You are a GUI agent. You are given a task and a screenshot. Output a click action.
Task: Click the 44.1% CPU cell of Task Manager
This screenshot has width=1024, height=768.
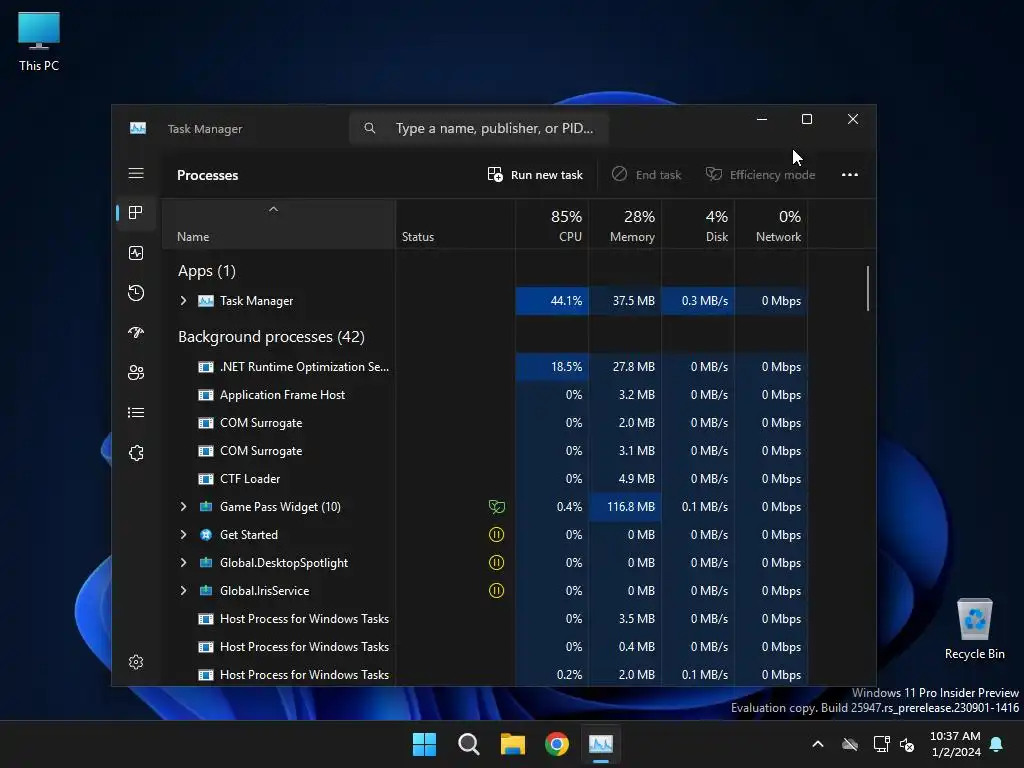(552, 301)
